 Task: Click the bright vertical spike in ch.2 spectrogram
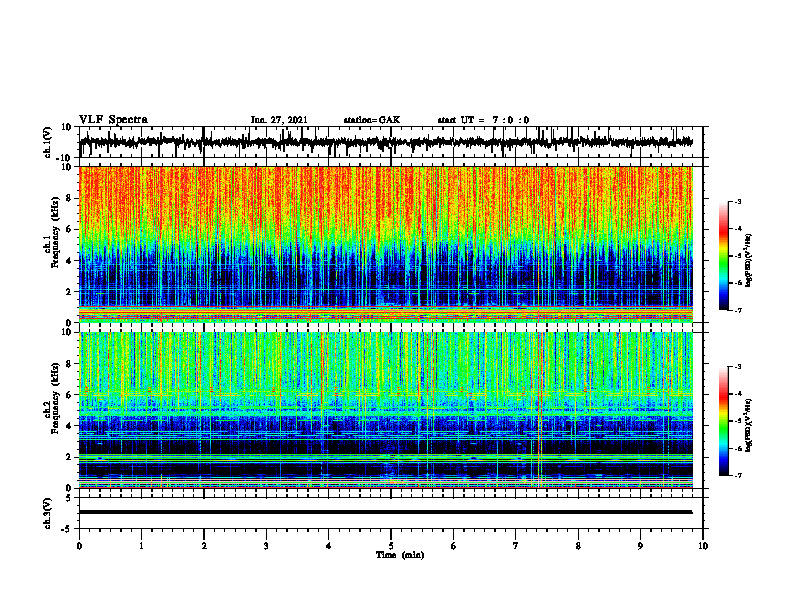(x=539, y=410)
